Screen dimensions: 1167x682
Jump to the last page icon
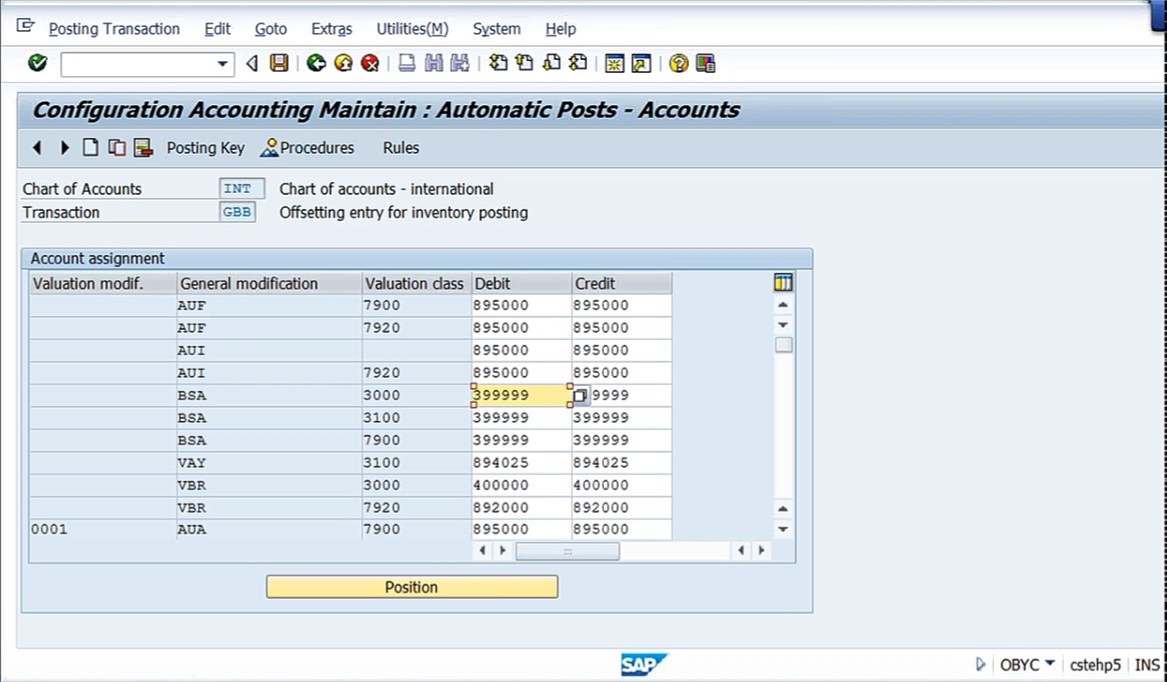pos(578,63)
